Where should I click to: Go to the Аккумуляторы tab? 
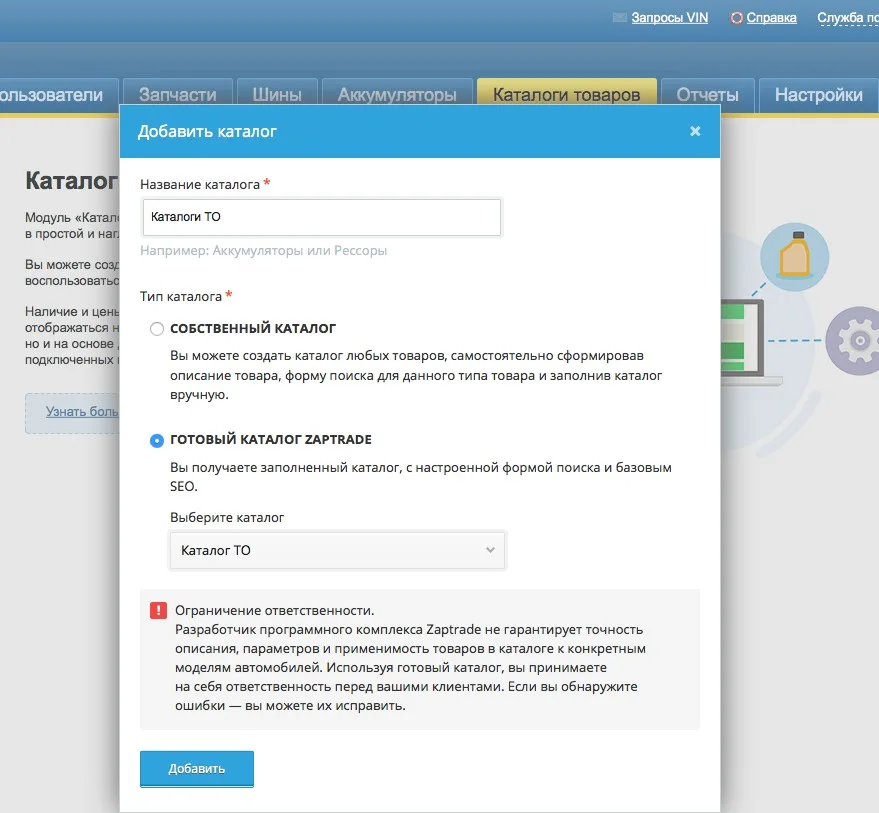[x=397, y=96]
